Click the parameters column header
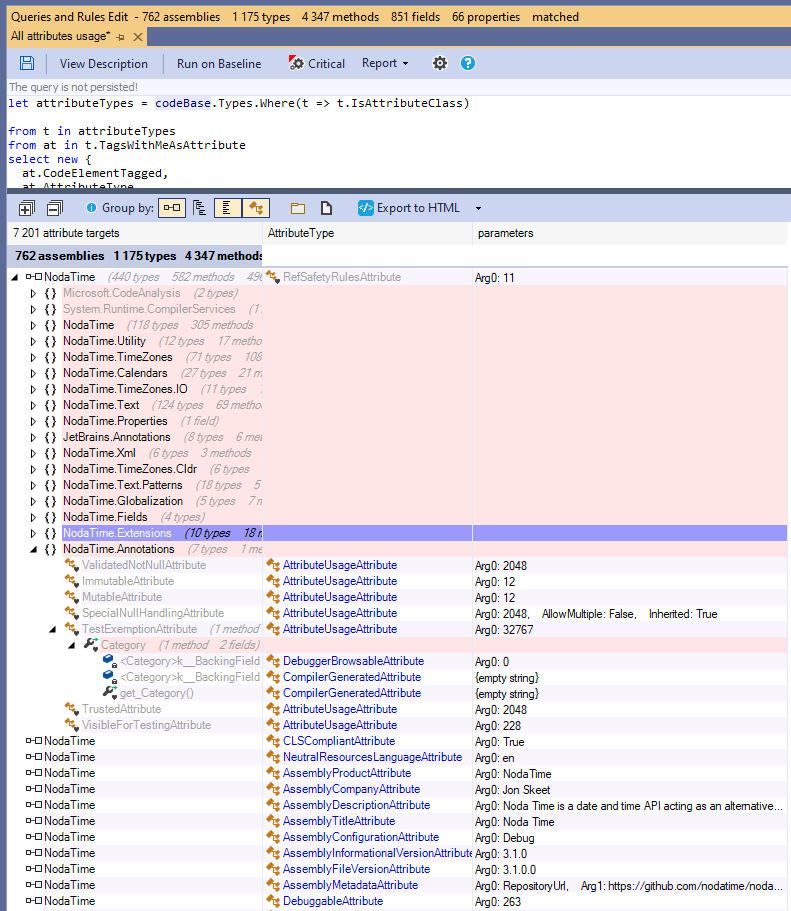The height and width of the screenshot is (911, 791). click(x=630, y=233)
